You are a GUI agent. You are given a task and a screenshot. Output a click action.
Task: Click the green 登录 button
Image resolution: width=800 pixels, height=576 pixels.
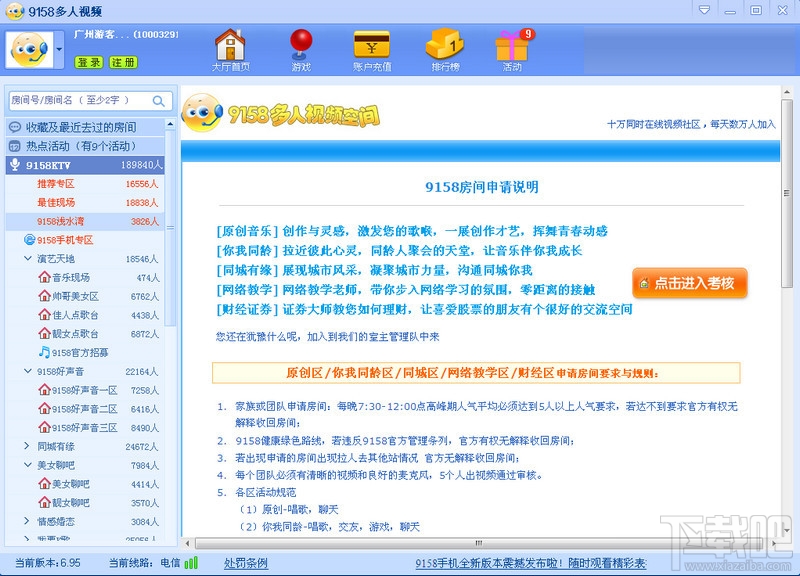click(x=89, y=62)
